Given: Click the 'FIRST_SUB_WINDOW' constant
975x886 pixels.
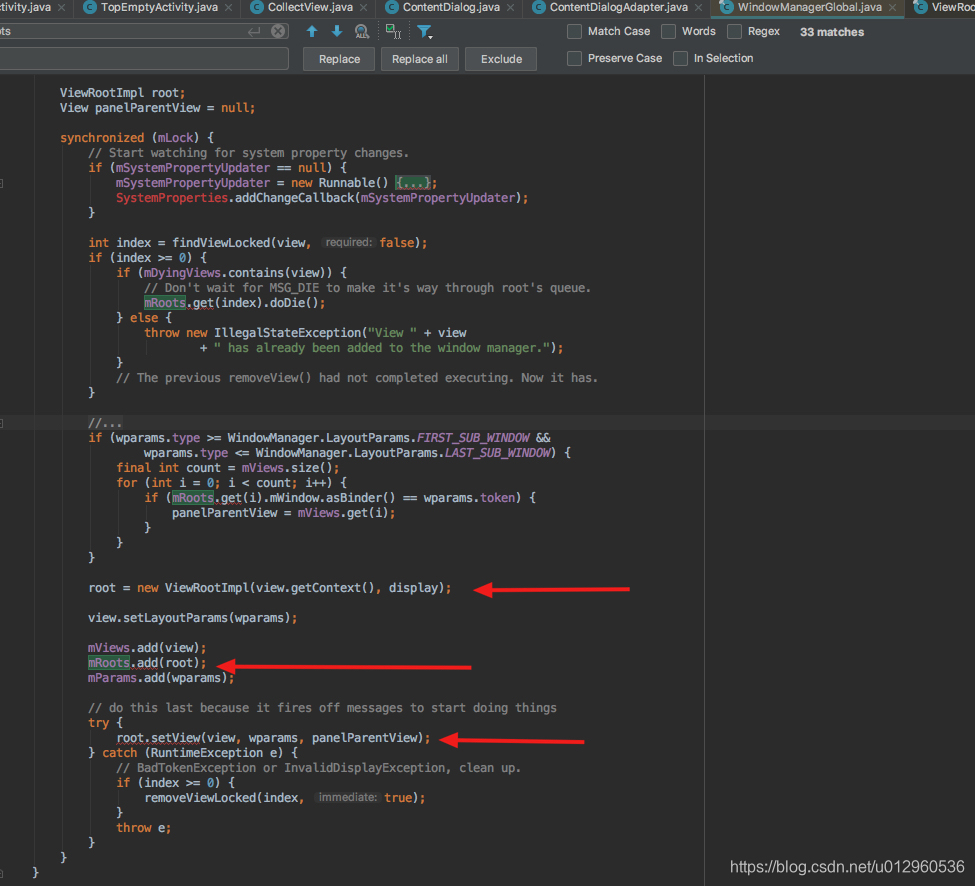Looking at the screenshot, I should (473, 438).
